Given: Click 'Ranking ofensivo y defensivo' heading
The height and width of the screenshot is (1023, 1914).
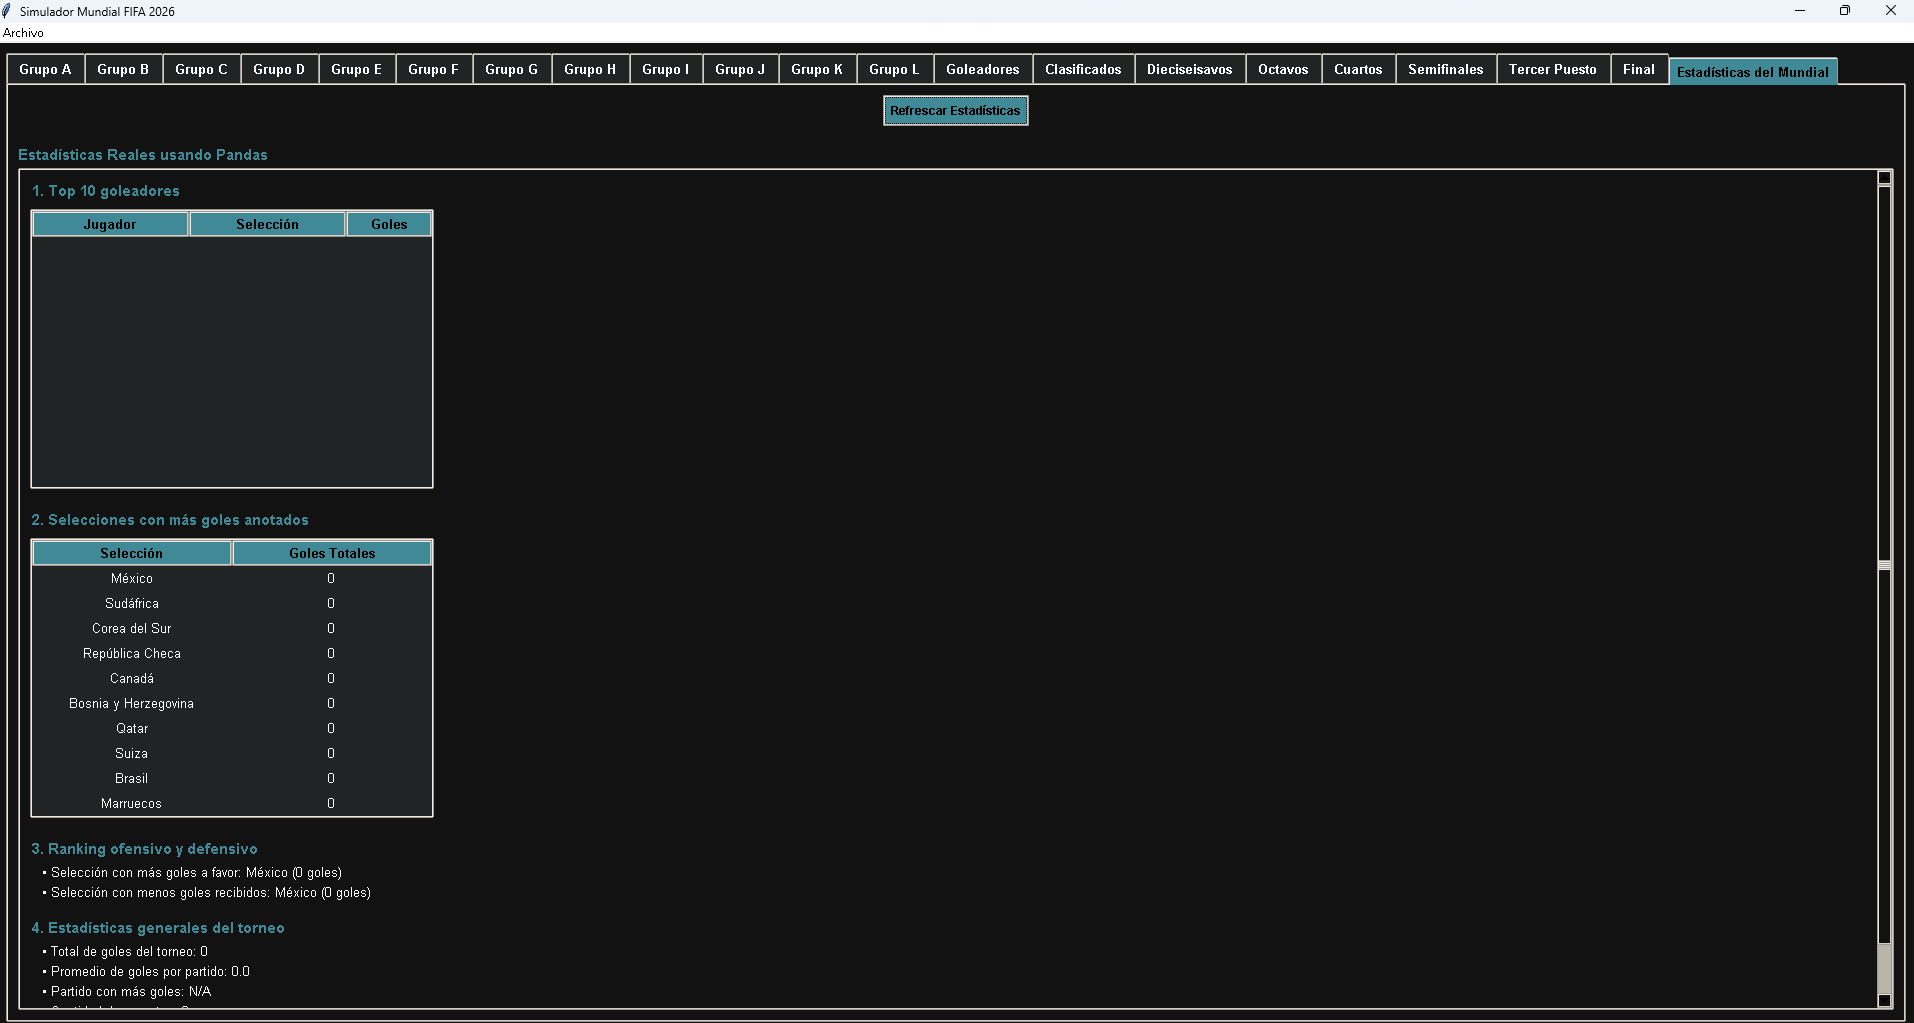Looking at the screenshot, I should click(x=144, y=849).
